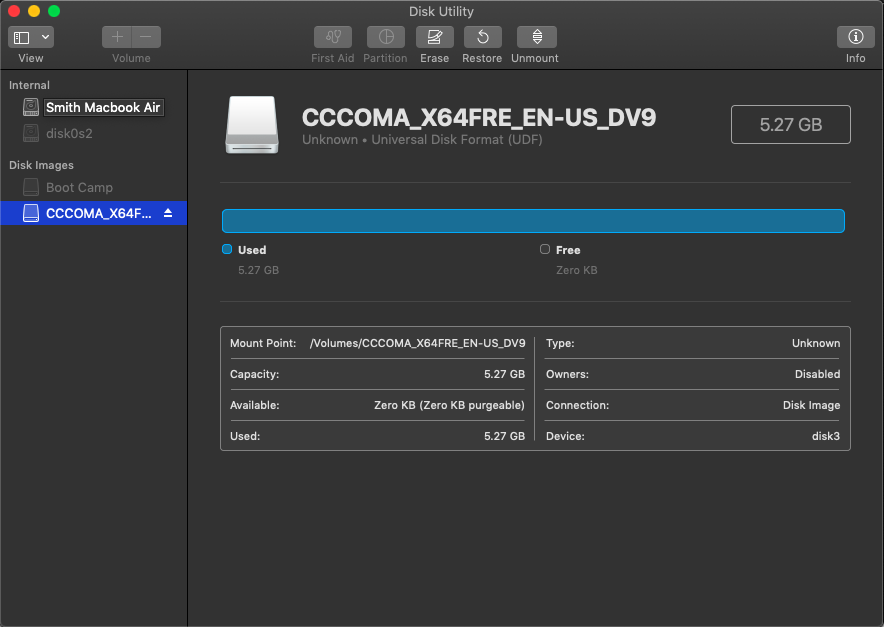Select Smith Macbook Air in sidebar
Viewport: 884px width, 627px height.
[103, 107]
